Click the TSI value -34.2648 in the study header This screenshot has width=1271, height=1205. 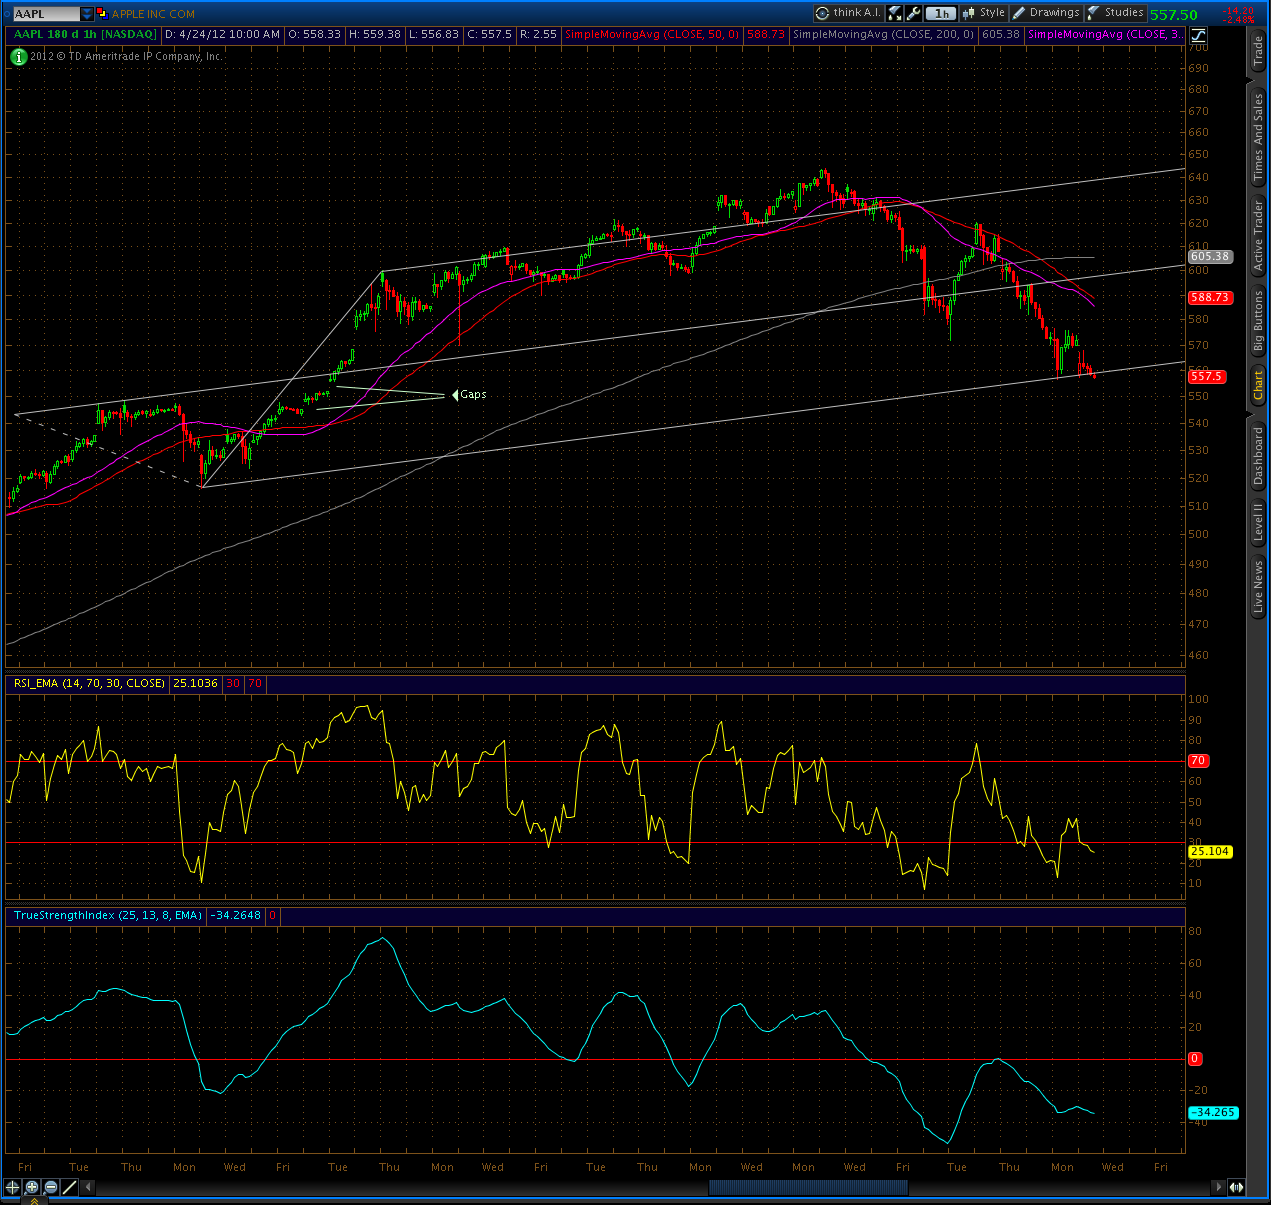(237, 915)
